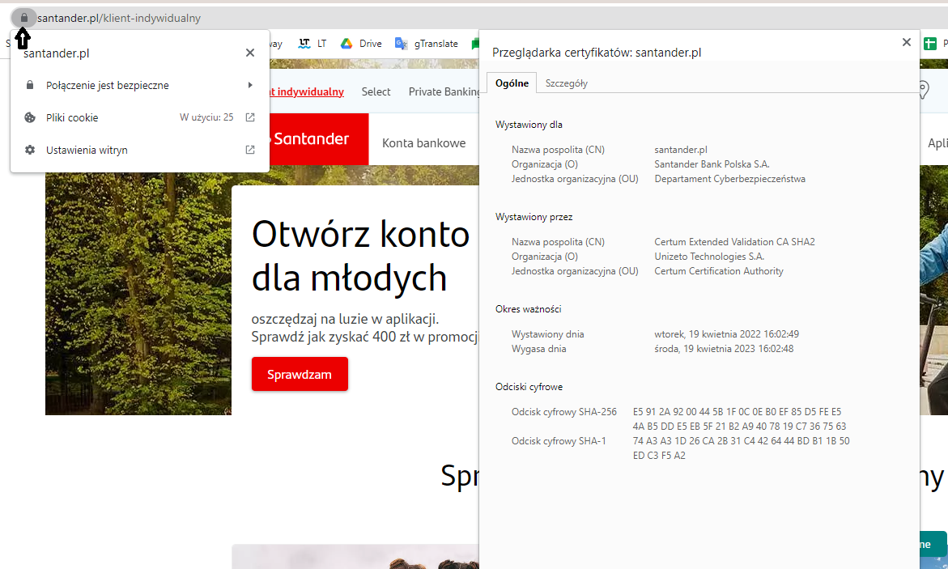
Task: Click the red Sprawdzam button
Action: click(300, 374)
